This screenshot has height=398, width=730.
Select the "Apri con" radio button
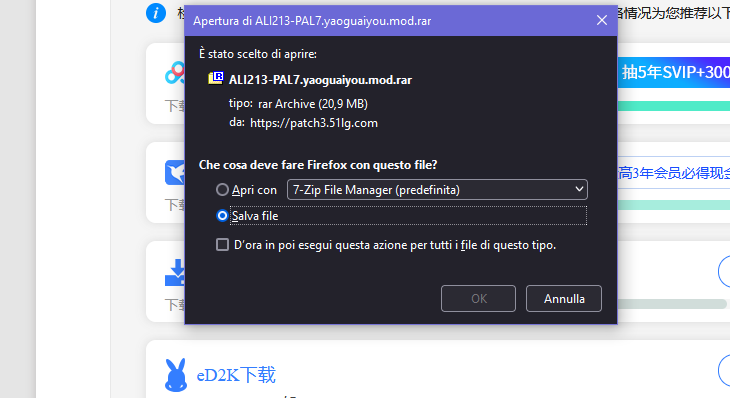pyautogui.click(x=222, y=190)
